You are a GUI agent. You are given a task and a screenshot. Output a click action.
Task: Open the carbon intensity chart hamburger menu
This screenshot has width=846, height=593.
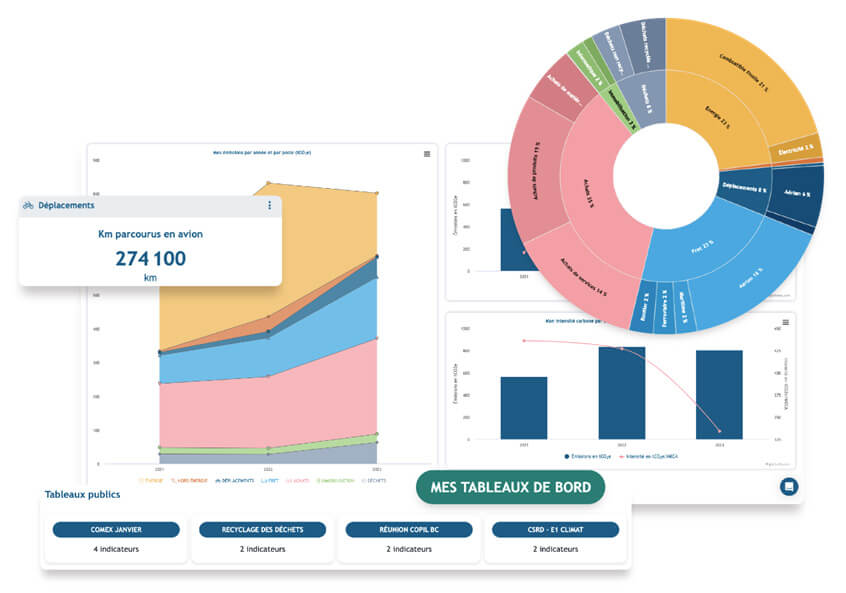pyautogui.click(x=786, y=323)
